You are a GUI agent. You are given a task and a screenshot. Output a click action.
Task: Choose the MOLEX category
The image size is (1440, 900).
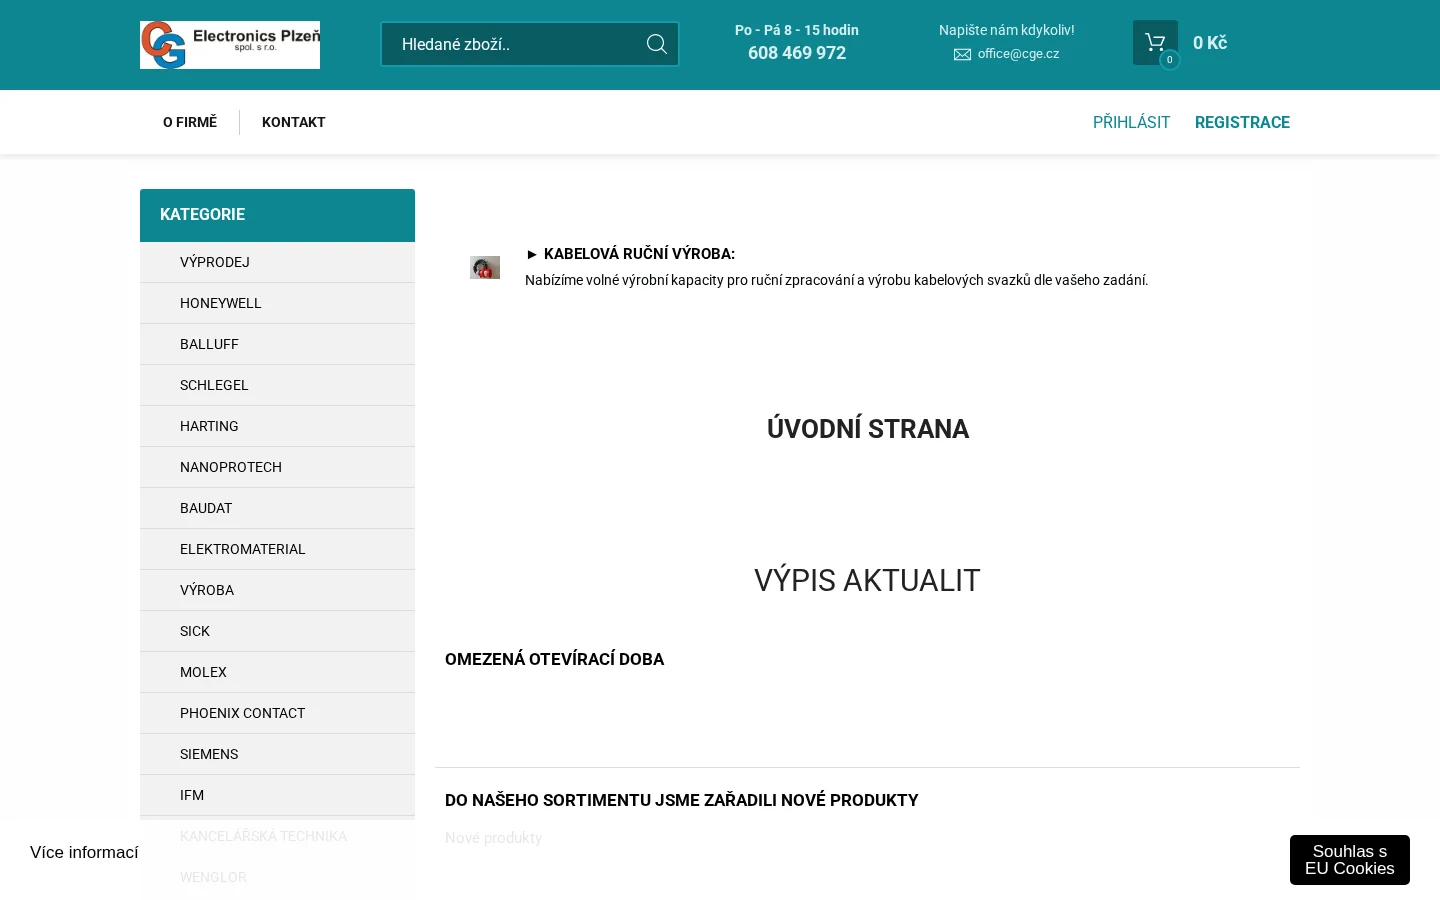pos(277,672)
